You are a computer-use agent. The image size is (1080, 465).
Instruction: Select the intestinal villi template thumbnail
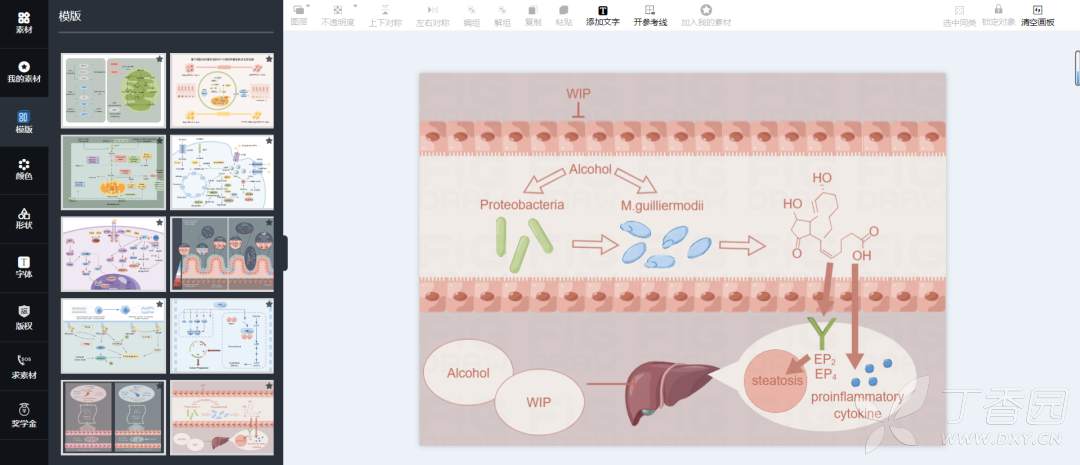221,253
